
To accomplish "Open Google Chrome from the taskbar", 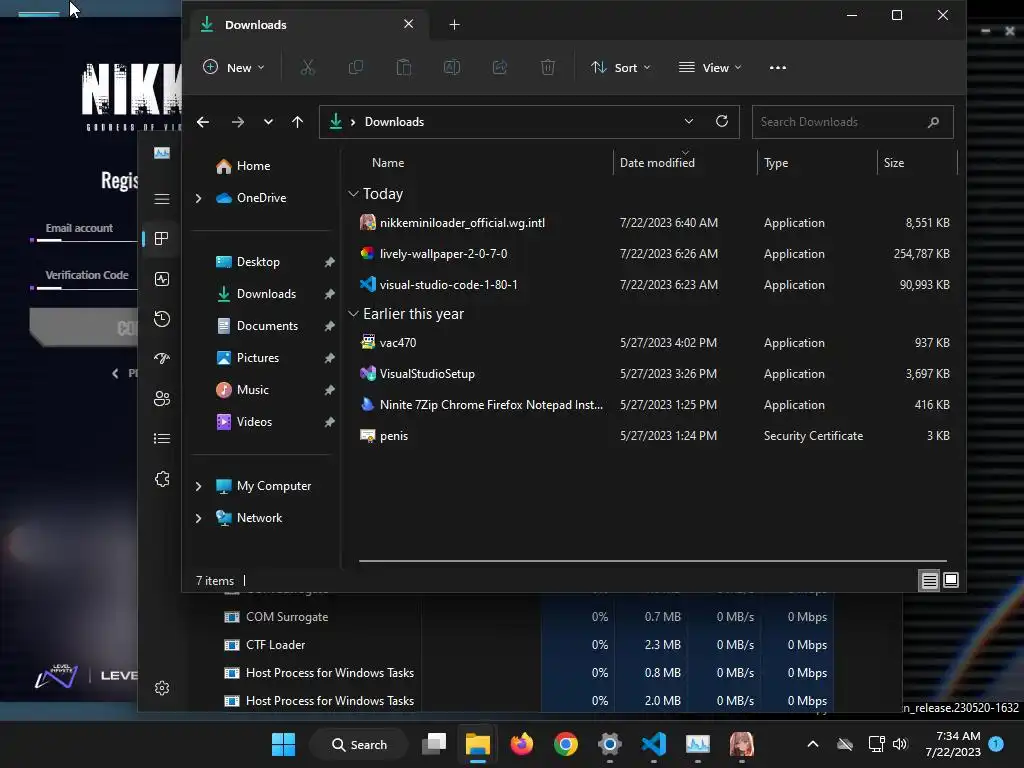I will [x=566, y=744].
